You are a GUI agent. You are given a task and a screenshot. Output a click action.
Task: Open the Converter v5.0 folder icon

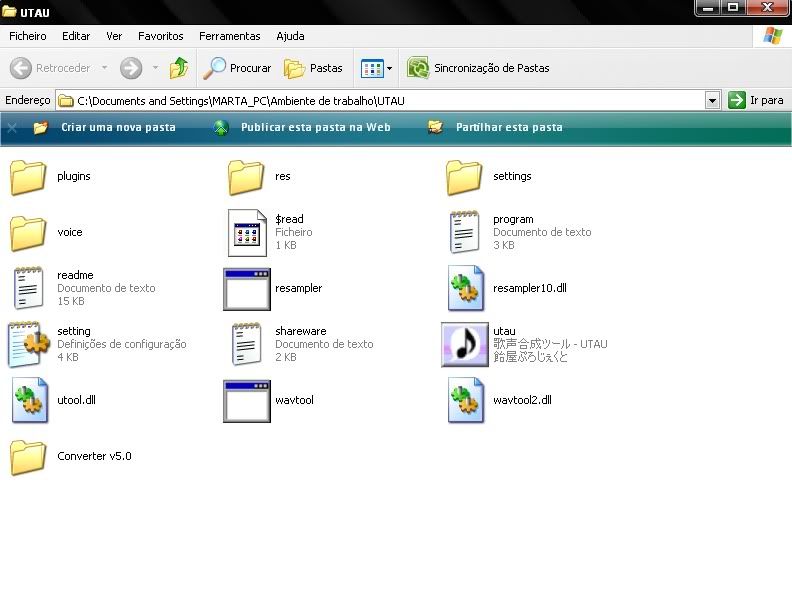(x=28, y=457)
